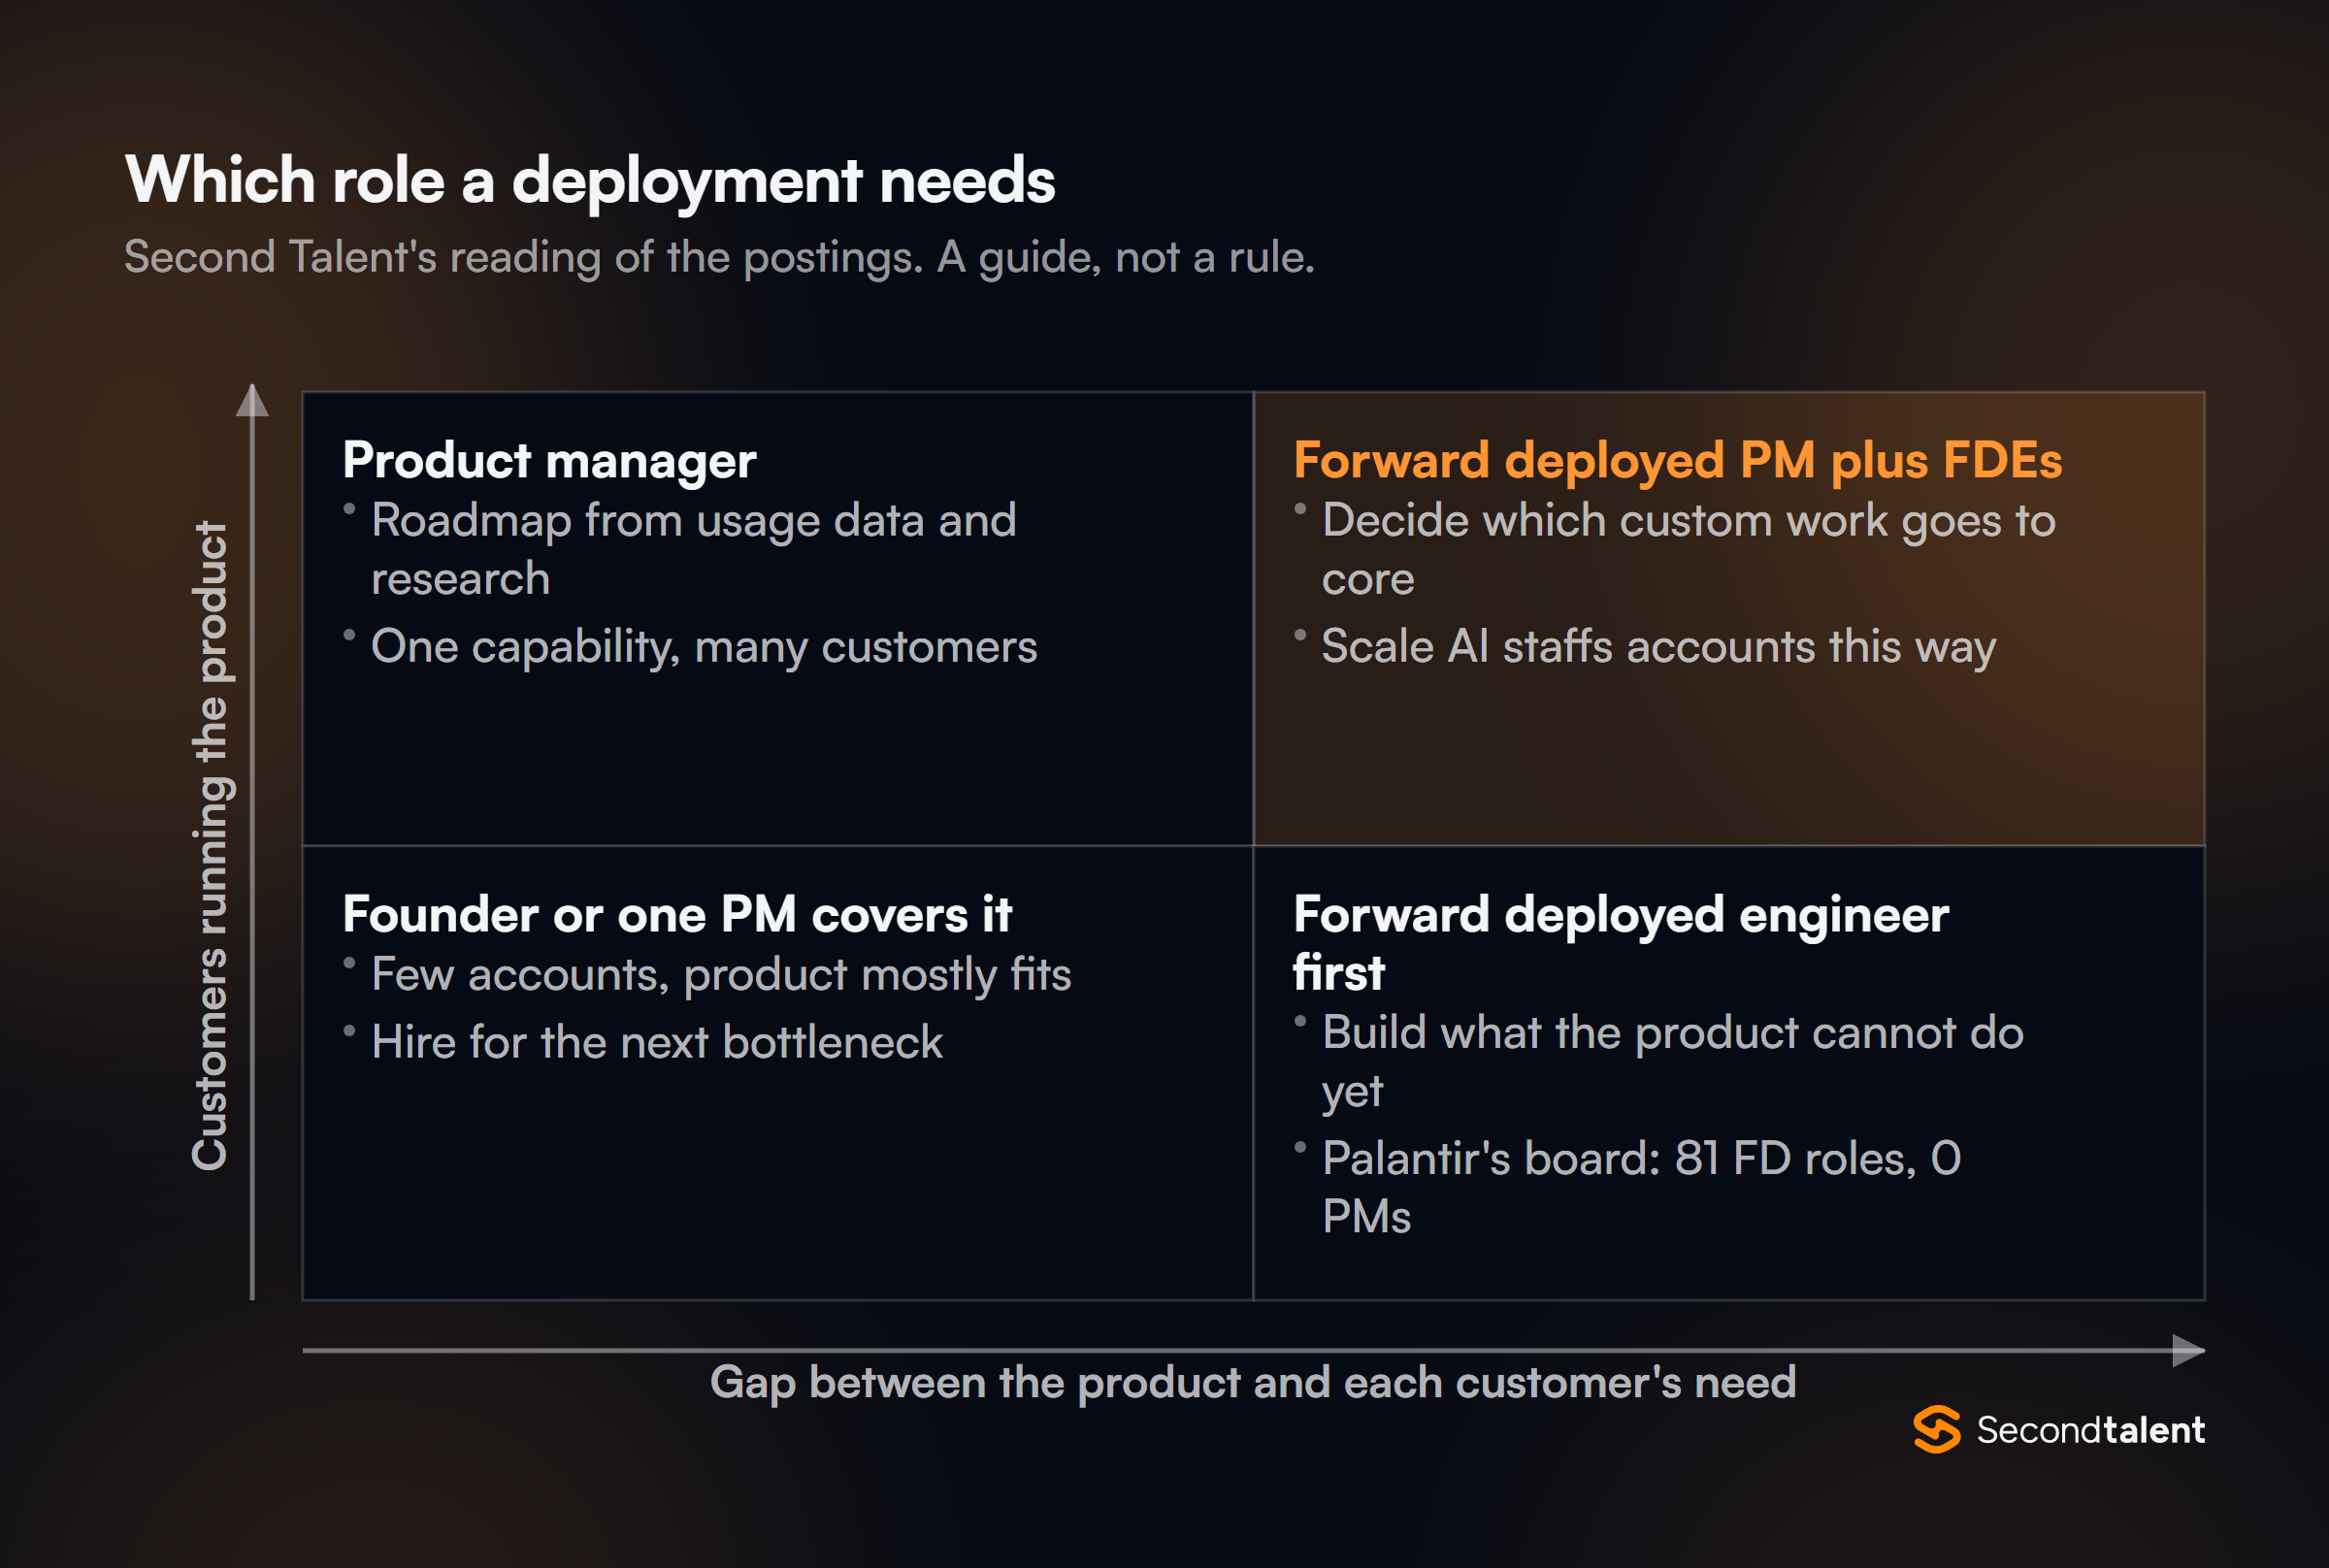Click the title 'Which role a deployment needs'
Screen dimensions: 2329x1568
(x=590, y=180)
